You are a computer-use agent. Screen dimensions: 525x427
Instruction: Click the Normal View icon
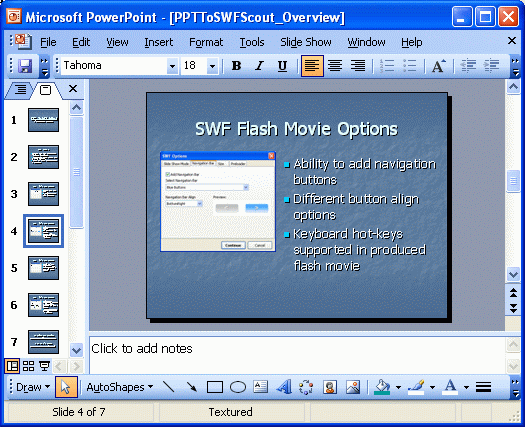click(12, 366)
